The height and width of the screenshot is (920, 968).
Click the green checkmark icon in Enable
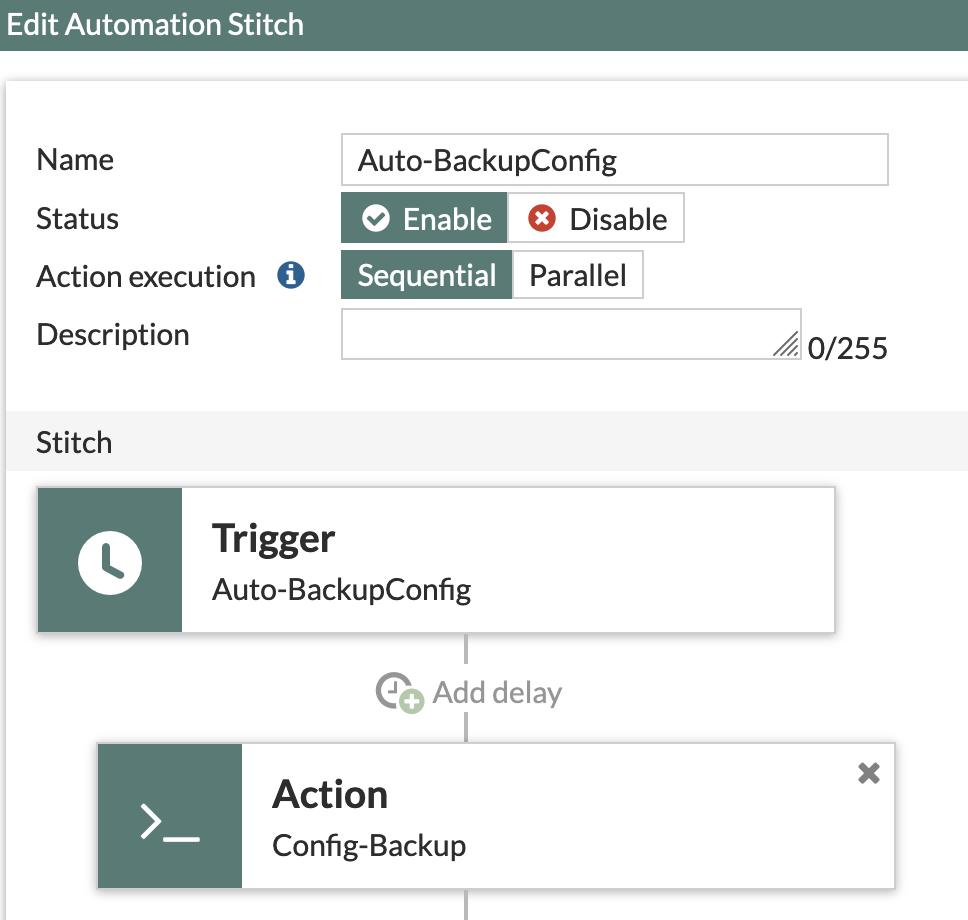(x=375, y=218)
